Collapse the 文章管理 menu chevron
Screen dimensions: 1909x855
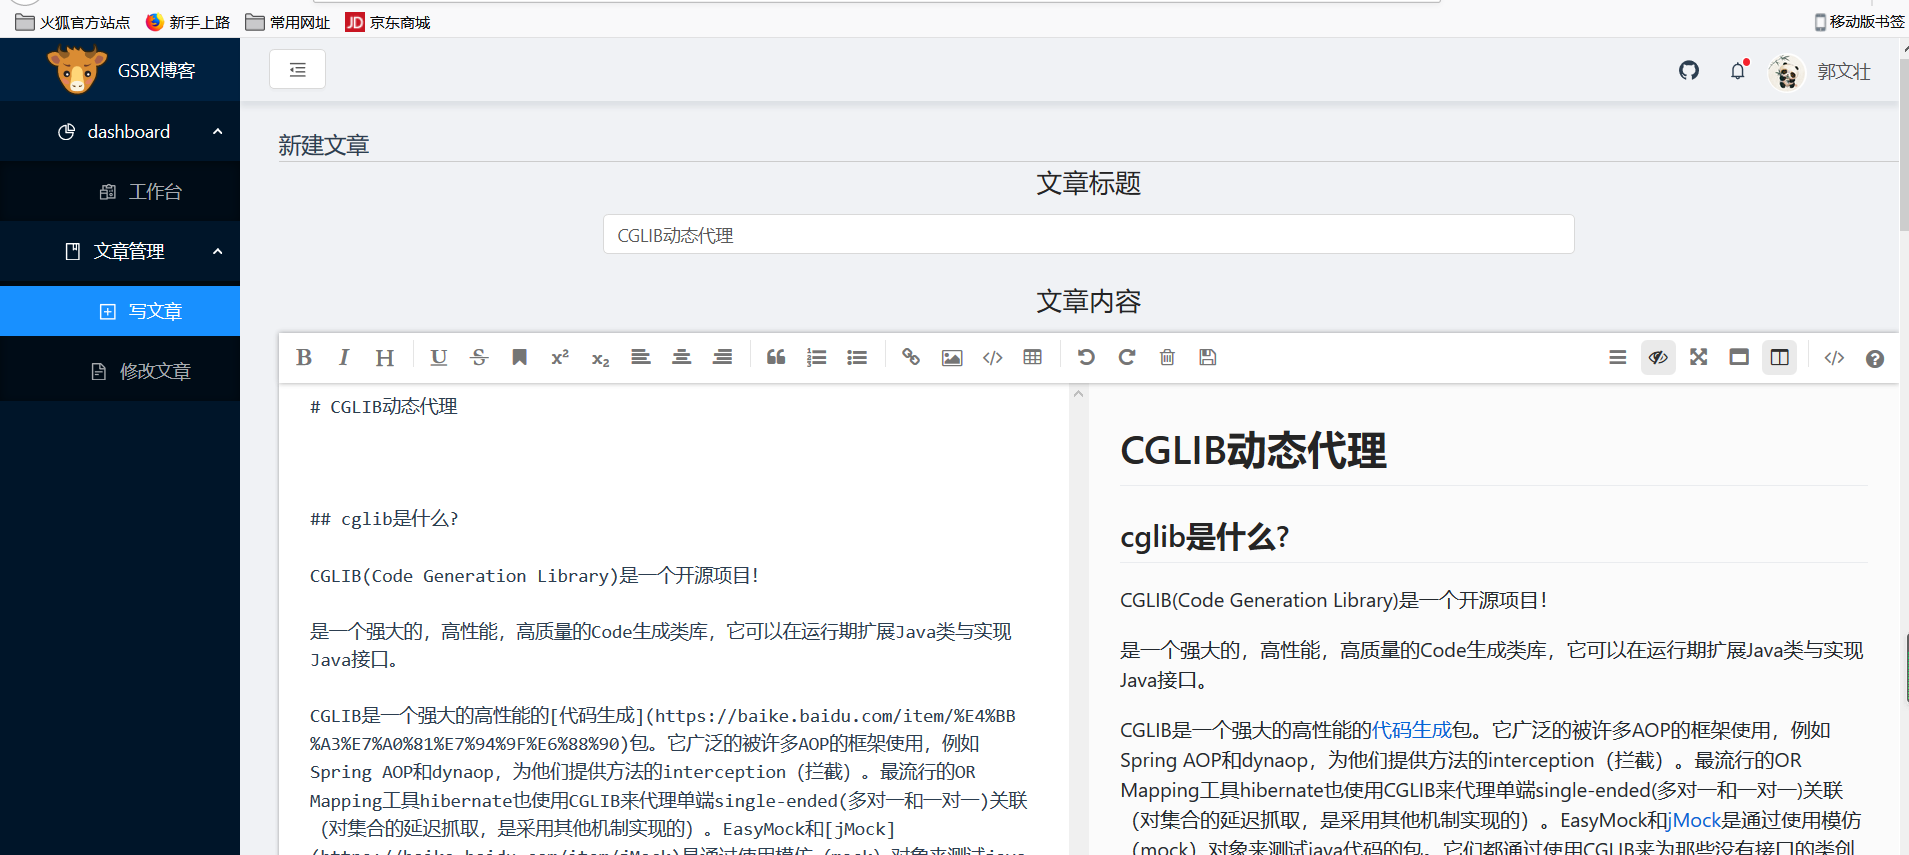pos(218,251)
